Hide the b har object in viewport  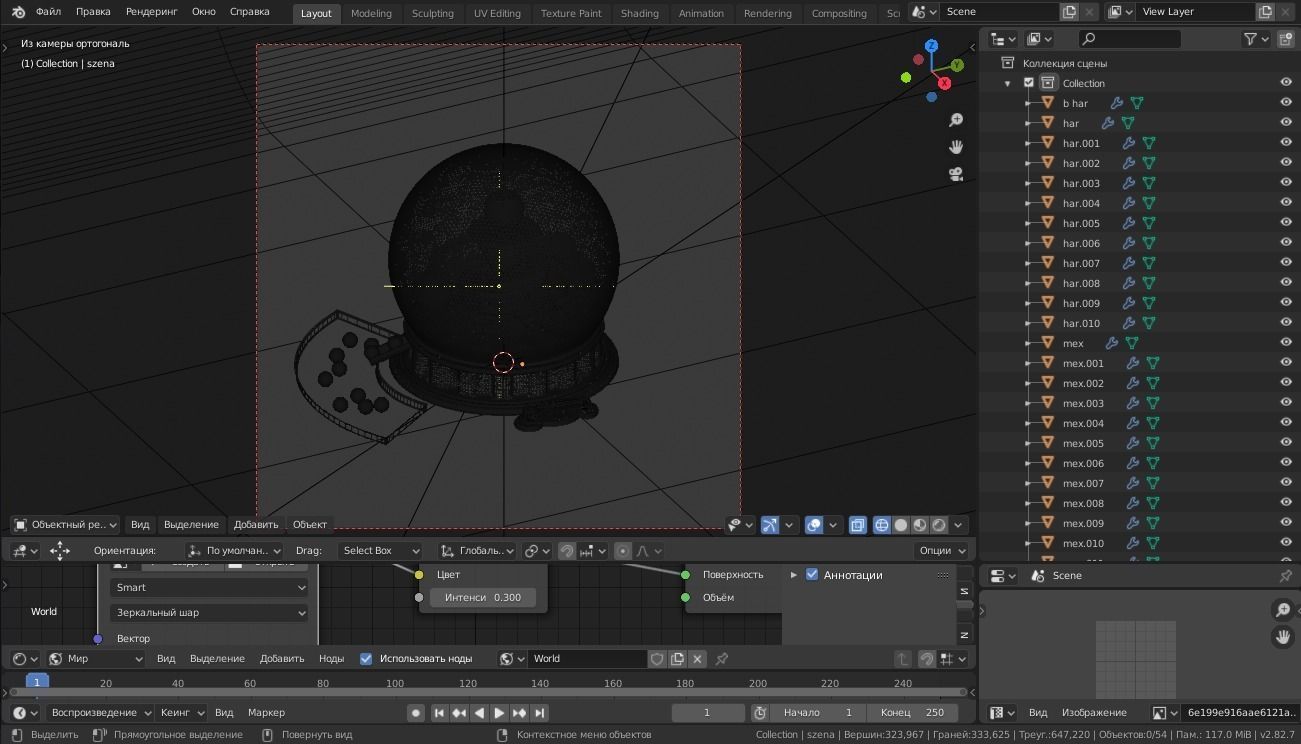click(1286, 103)
